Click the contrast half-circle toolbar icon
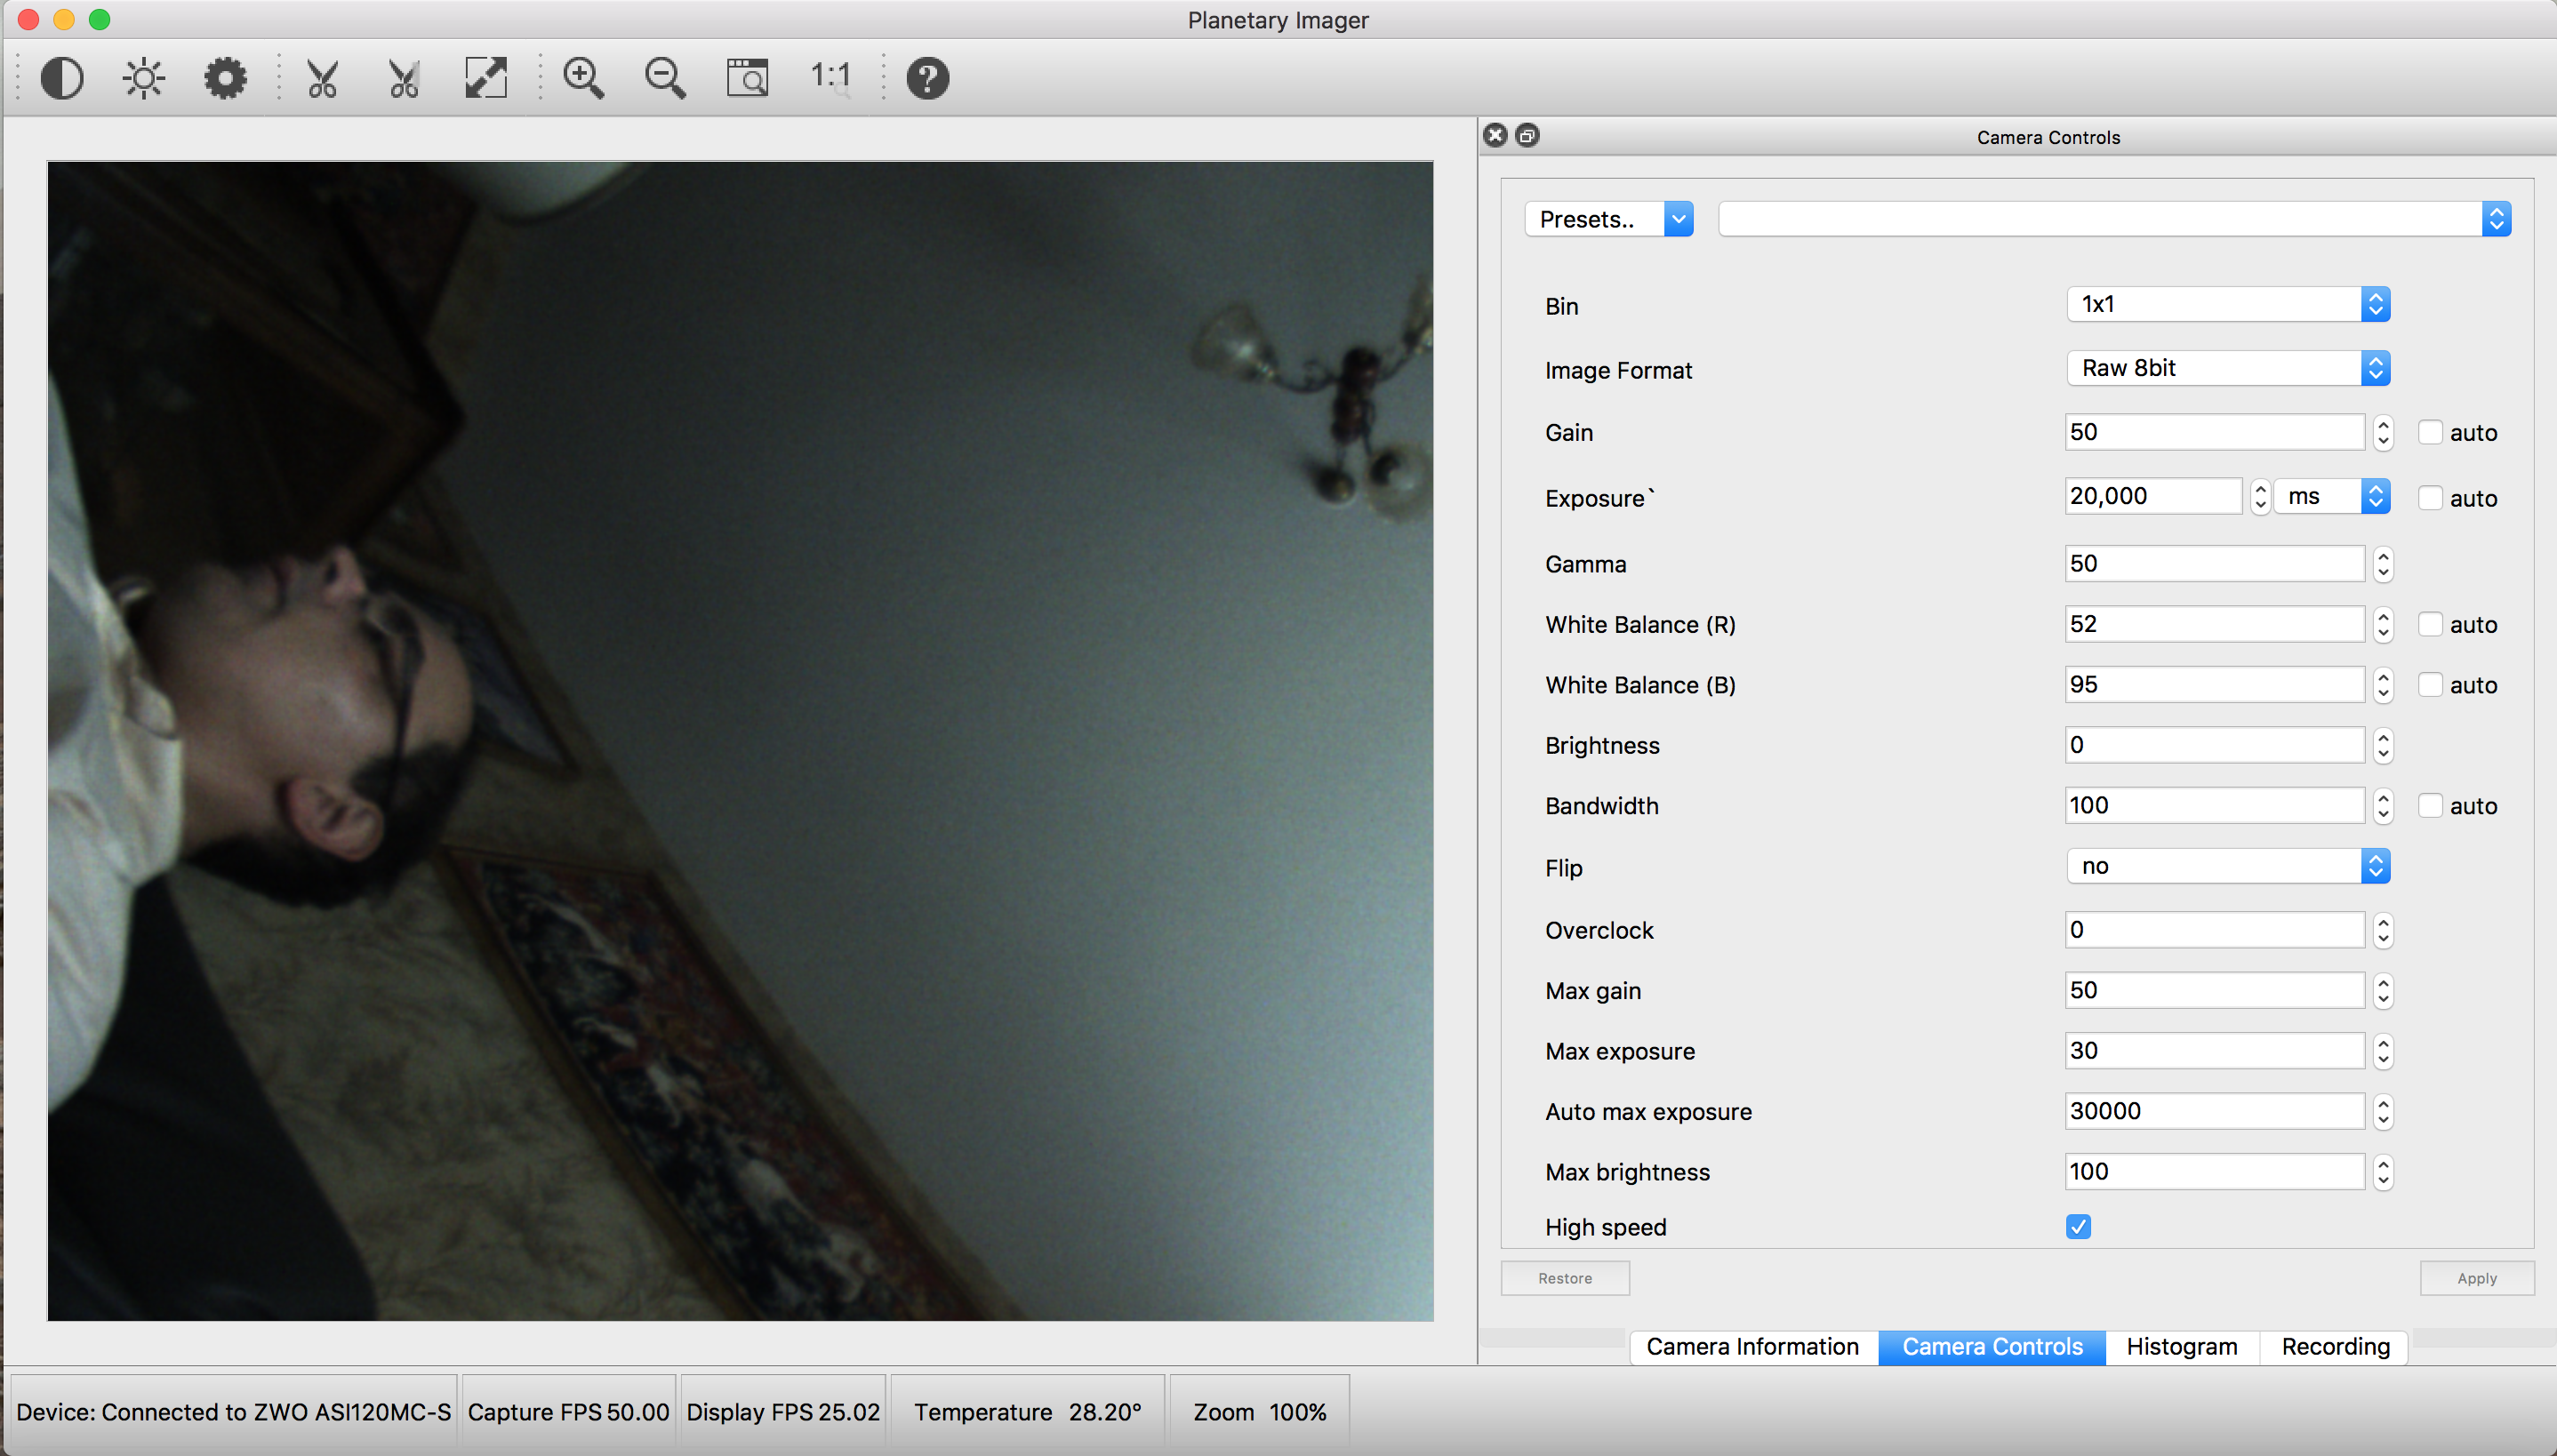 click(62, 78)
